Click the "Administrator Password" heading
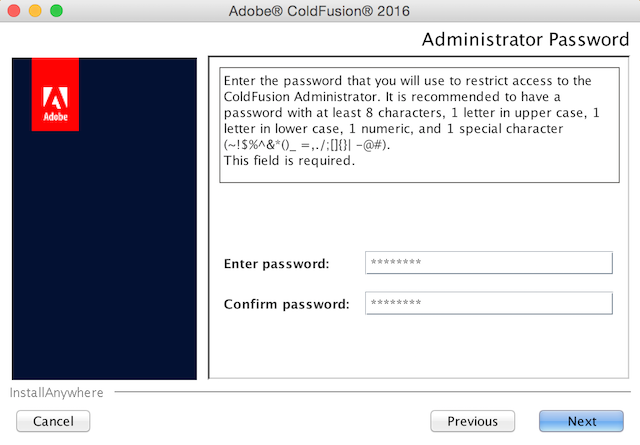The height and width of the screenshot is (445, 640). (x=525, y=40)
